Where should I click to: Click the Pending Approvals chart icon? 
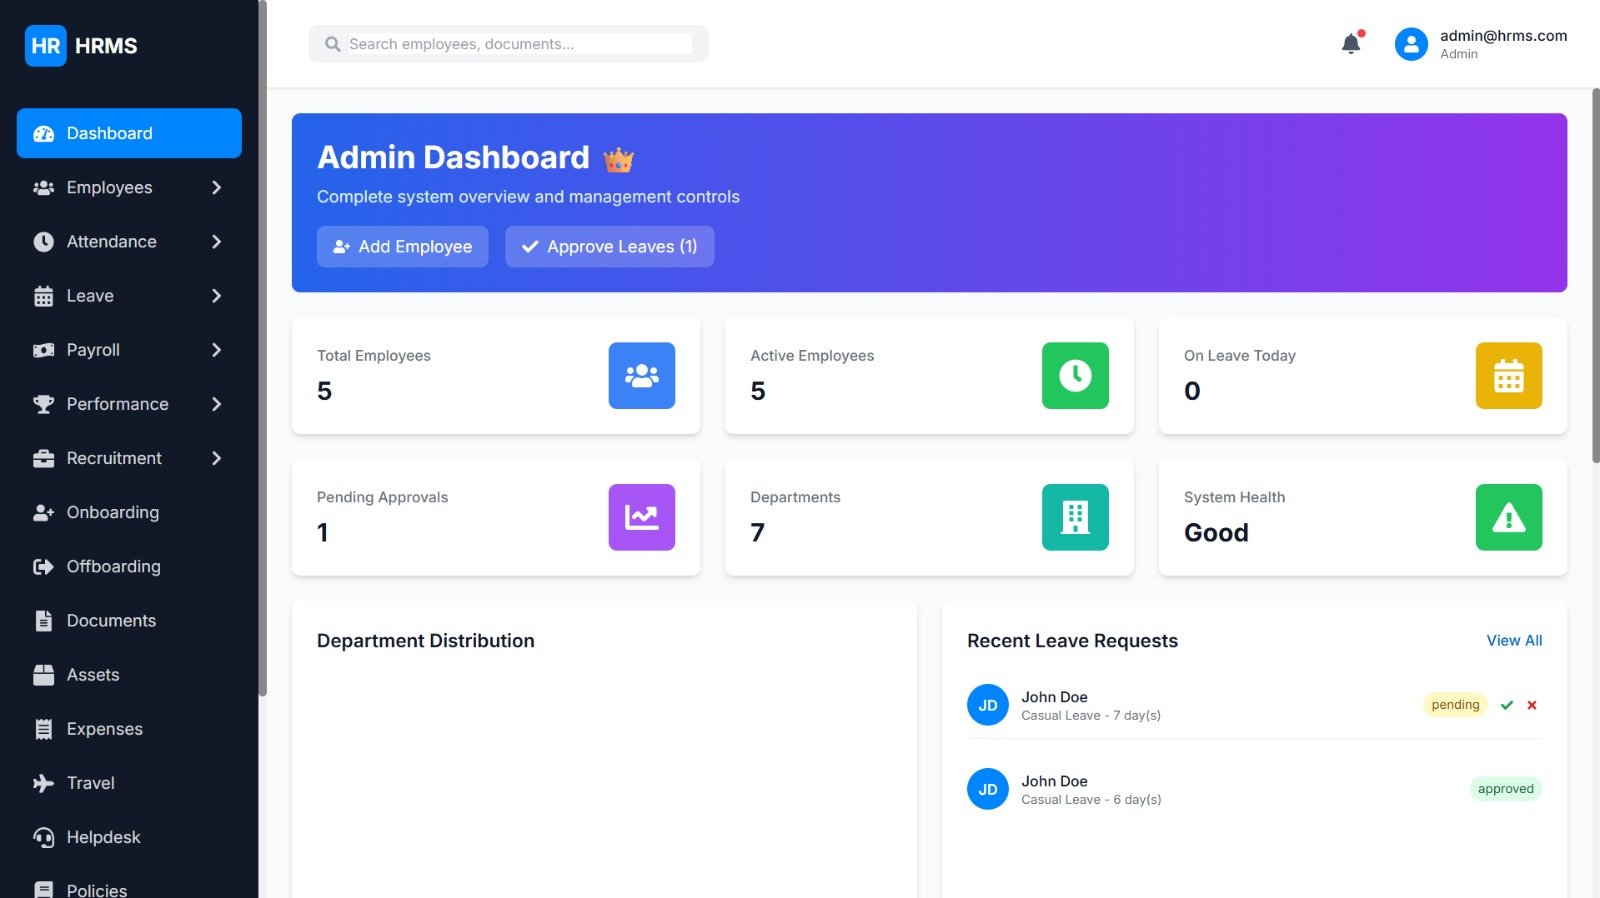point(641,517)
